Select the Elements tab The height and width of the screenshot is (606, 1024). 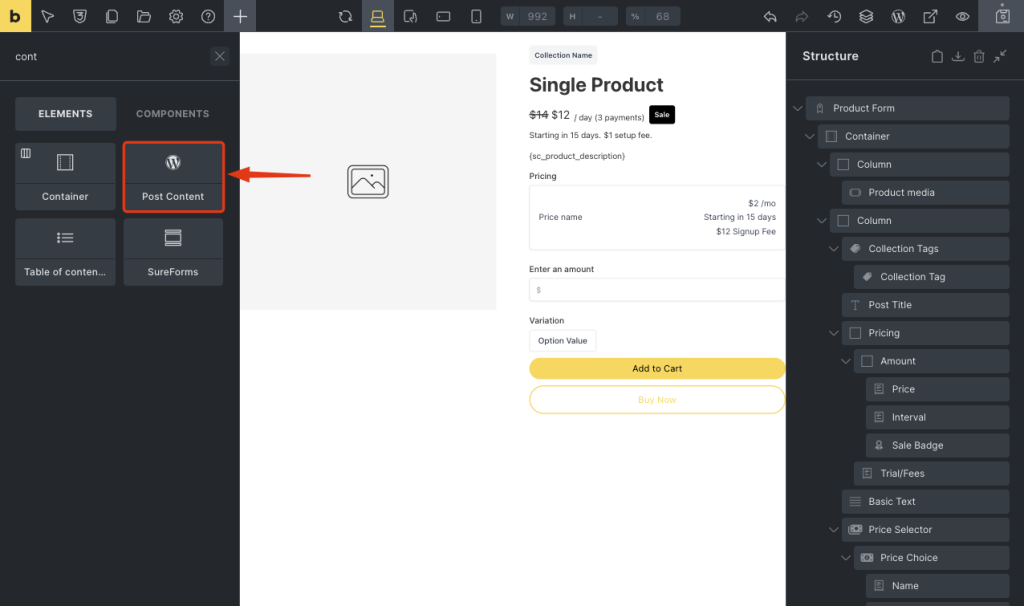tap(65, 114)
